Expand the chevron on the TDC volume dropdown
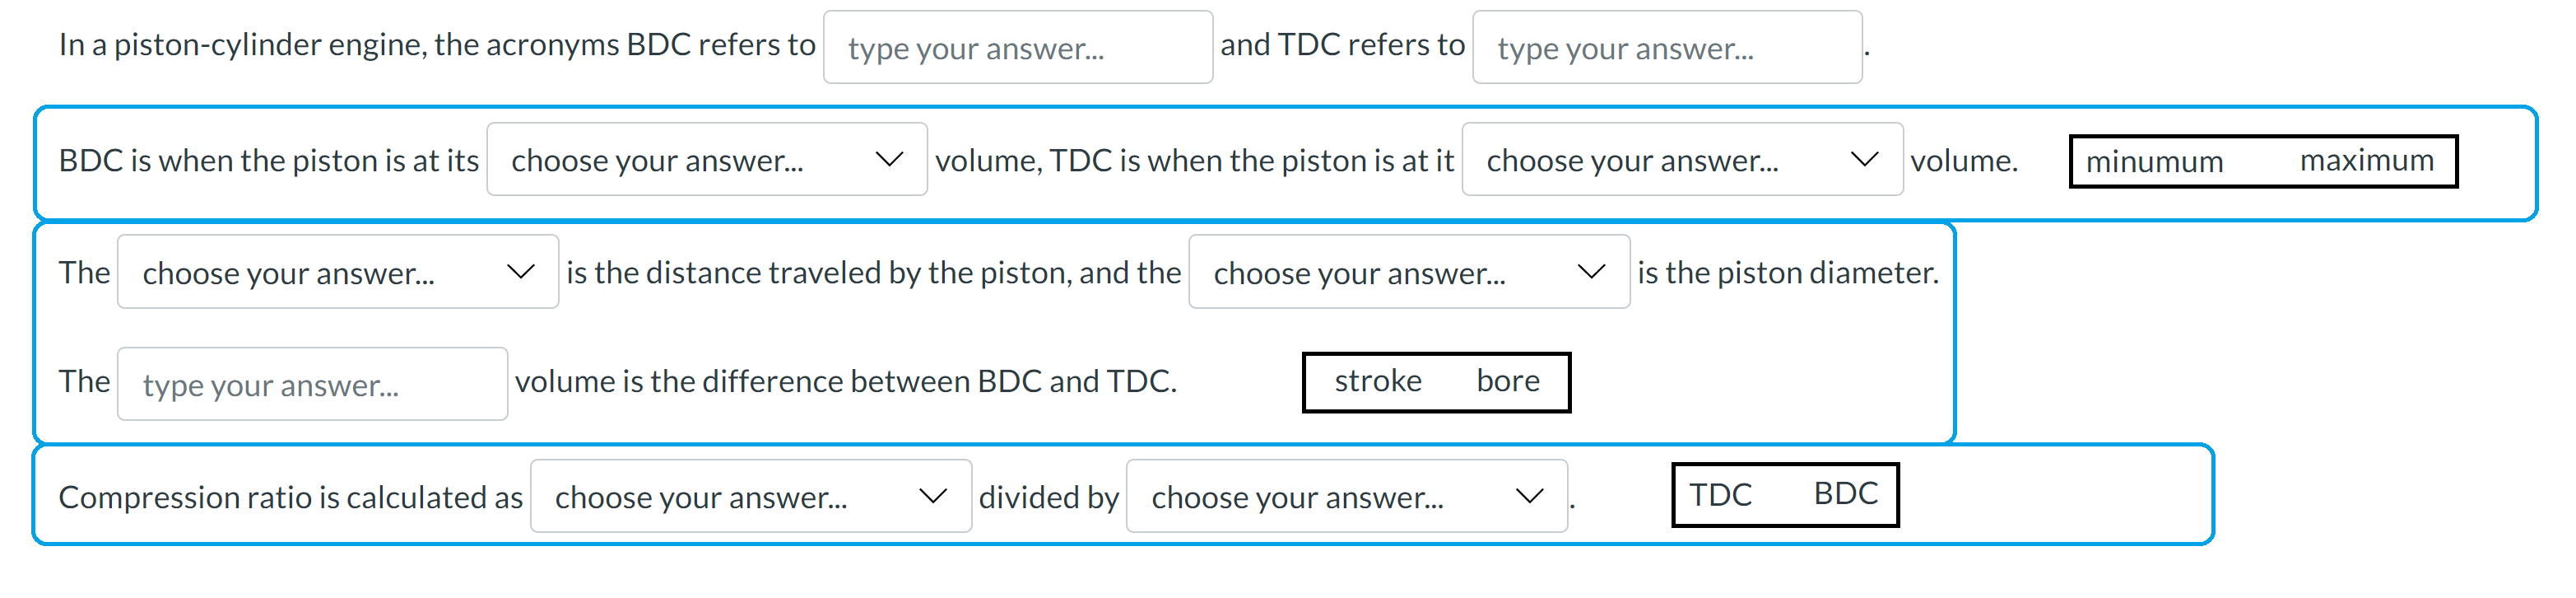 (x=1862, y=159)
